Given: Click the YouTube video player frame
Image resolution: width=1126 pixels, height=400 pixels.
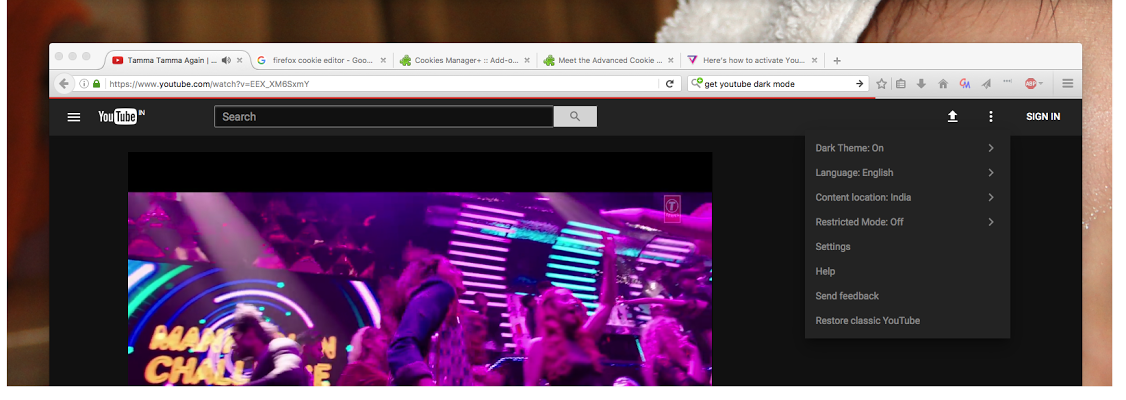Looking at the screenshot, I should click(420, 269).
